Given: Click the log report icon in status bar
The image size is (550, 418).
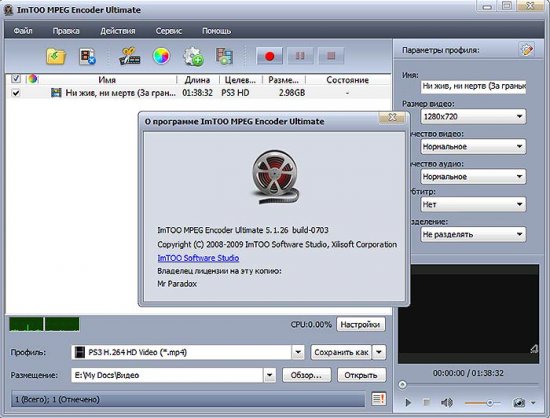Looking at the screenshot, I should point(378,399).
